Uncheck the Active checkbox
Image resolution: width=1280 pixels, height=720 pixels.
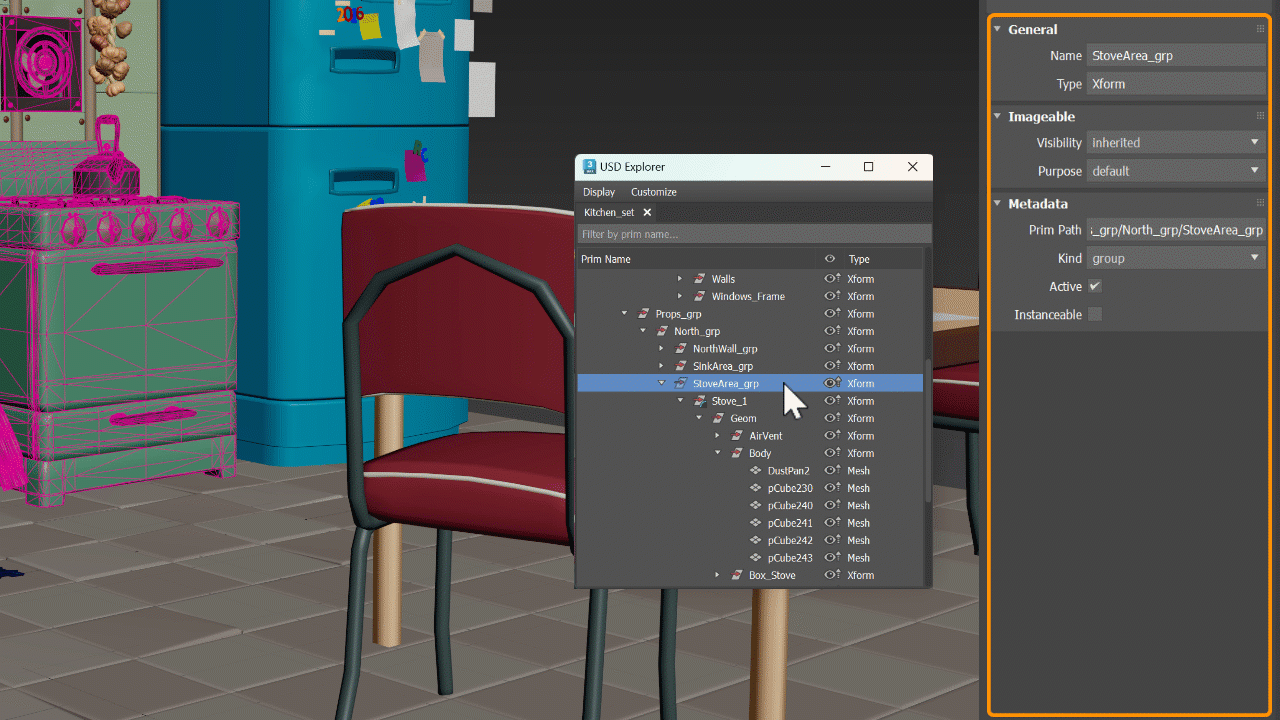tap(1094, 286)
